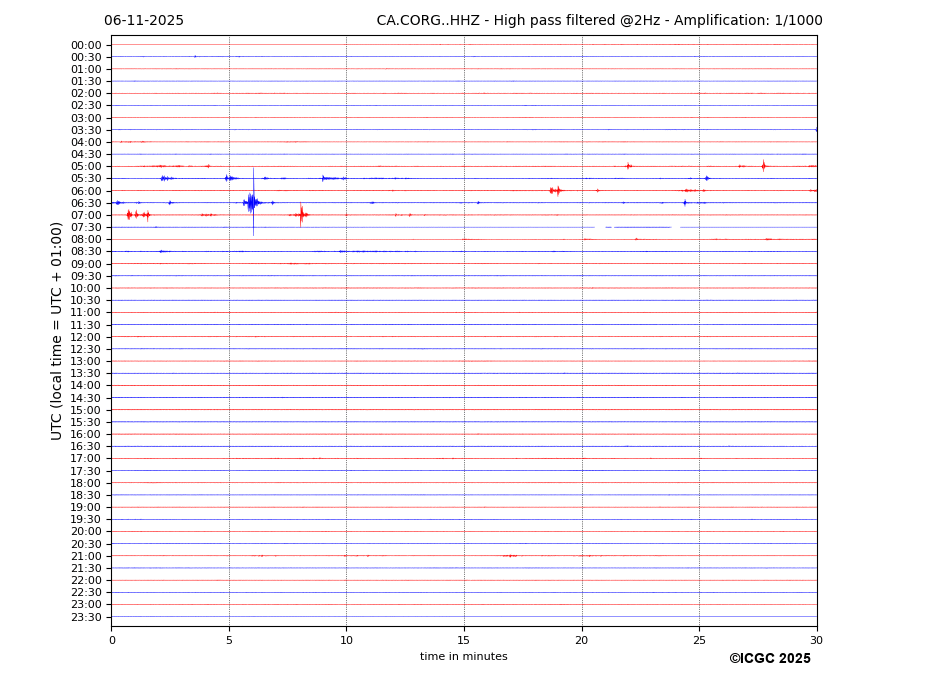Select the 23:30 row label
Image resolution: width=927 pixels, height=696 pixels.
pos(86,617)
